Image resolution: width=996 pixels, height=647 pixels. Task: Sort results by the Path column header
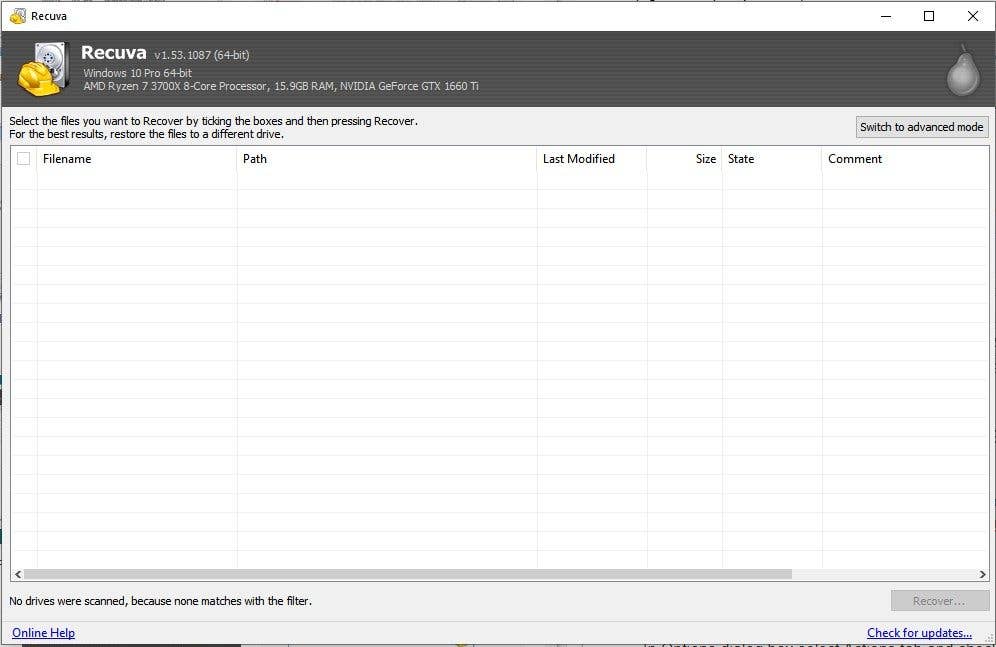click(385, 159)
